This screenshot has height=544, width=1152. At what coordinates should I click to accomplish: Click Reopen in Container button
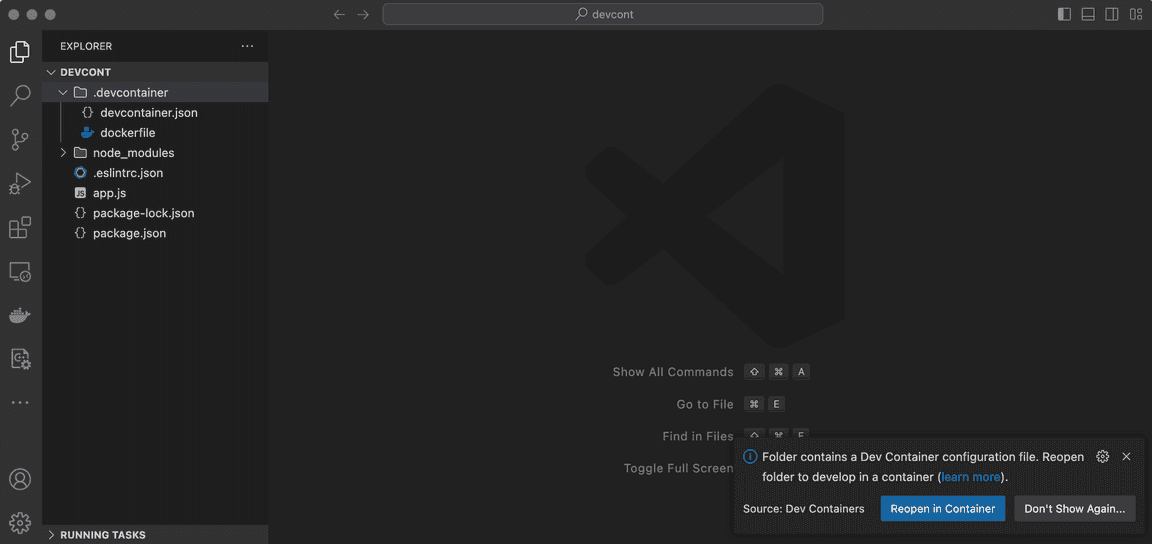pyautogui.click(x=943, y=509)
